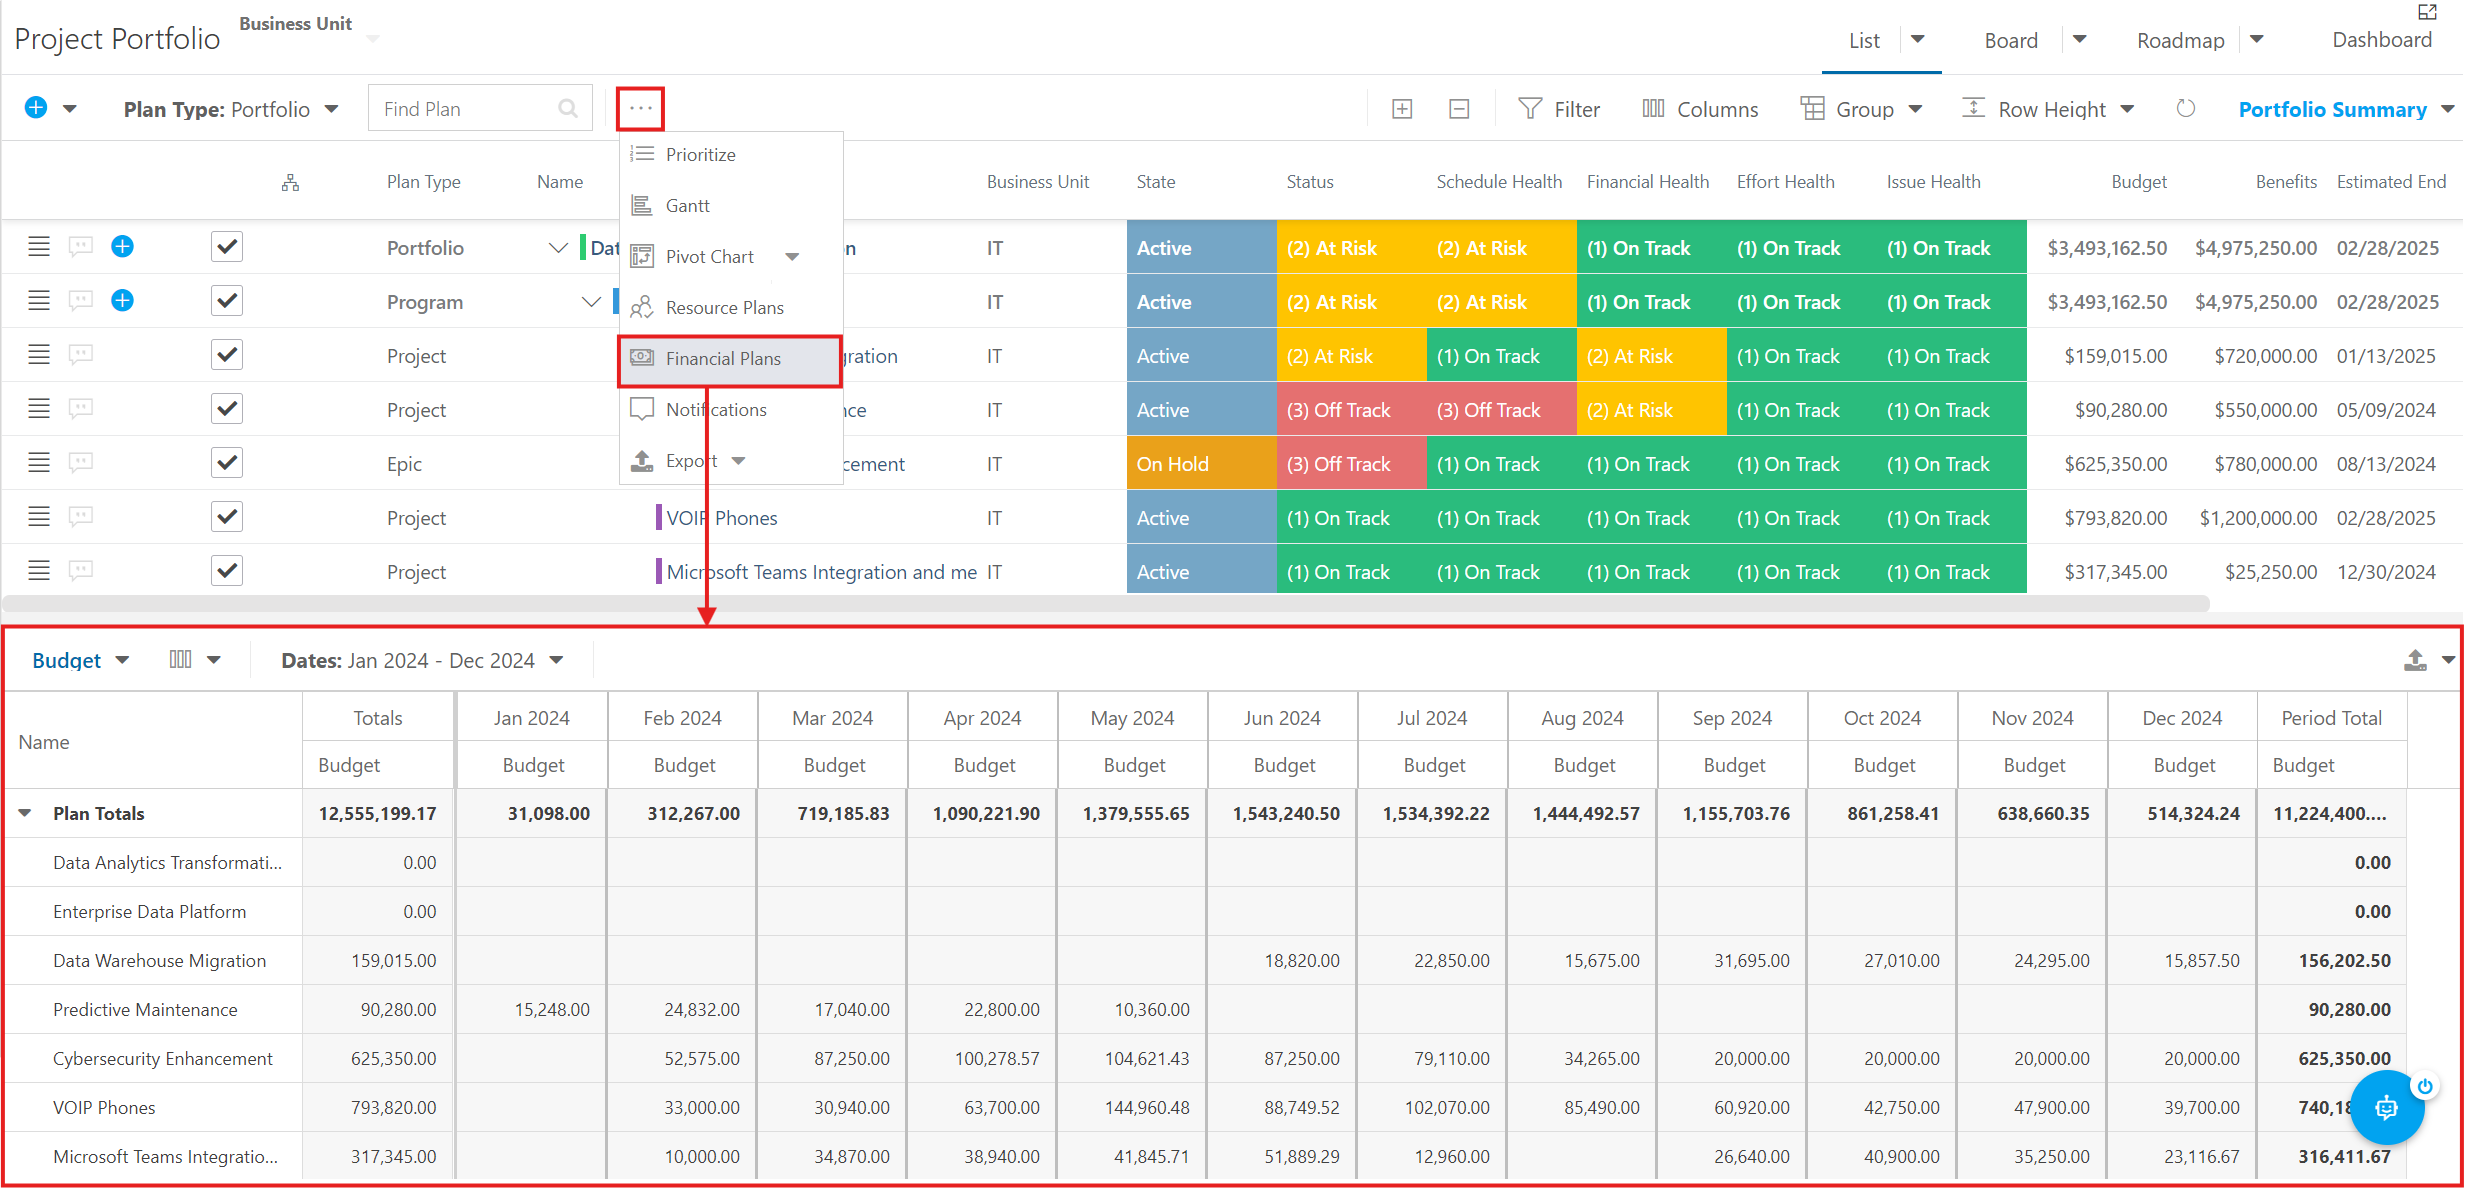Select Gantt from the menu
This screenshot has width=2465, height=1188.
coord(731,205)
